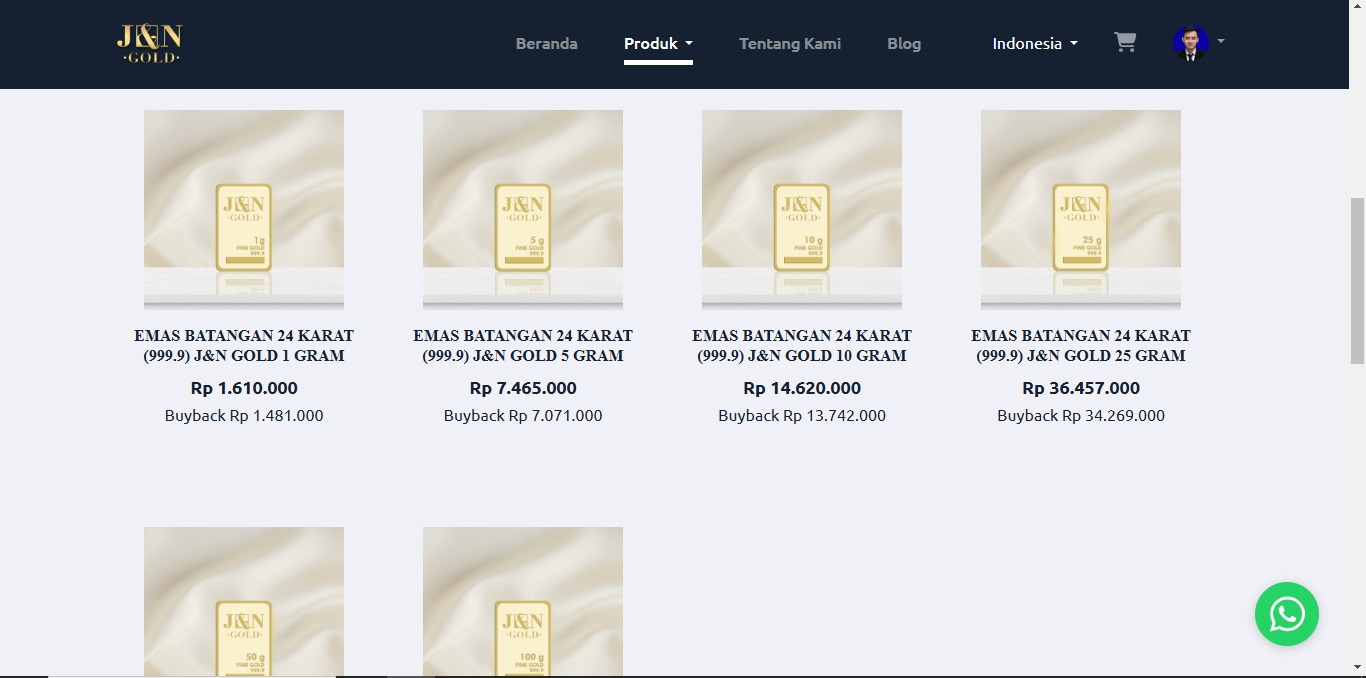
Task: Click Buyback Rp 1.481.000 text
Action: 244,416
